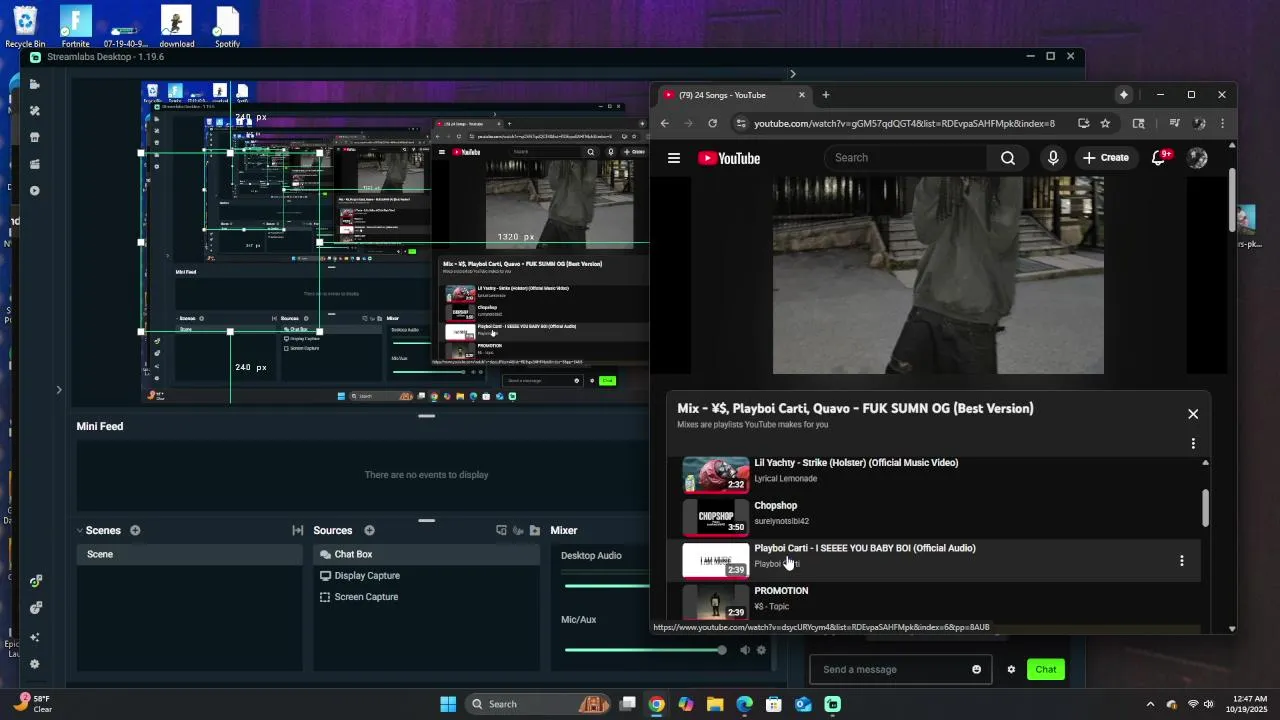Open the YouTube account avatar menu
This screenshot has width=1280, height=720.
point(1197,158)
